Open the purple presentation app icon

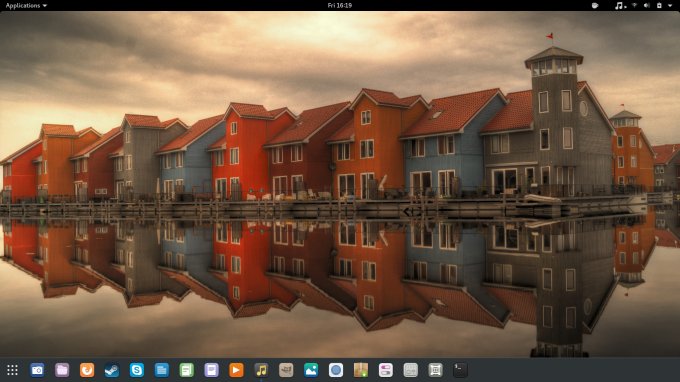point(211,370)
